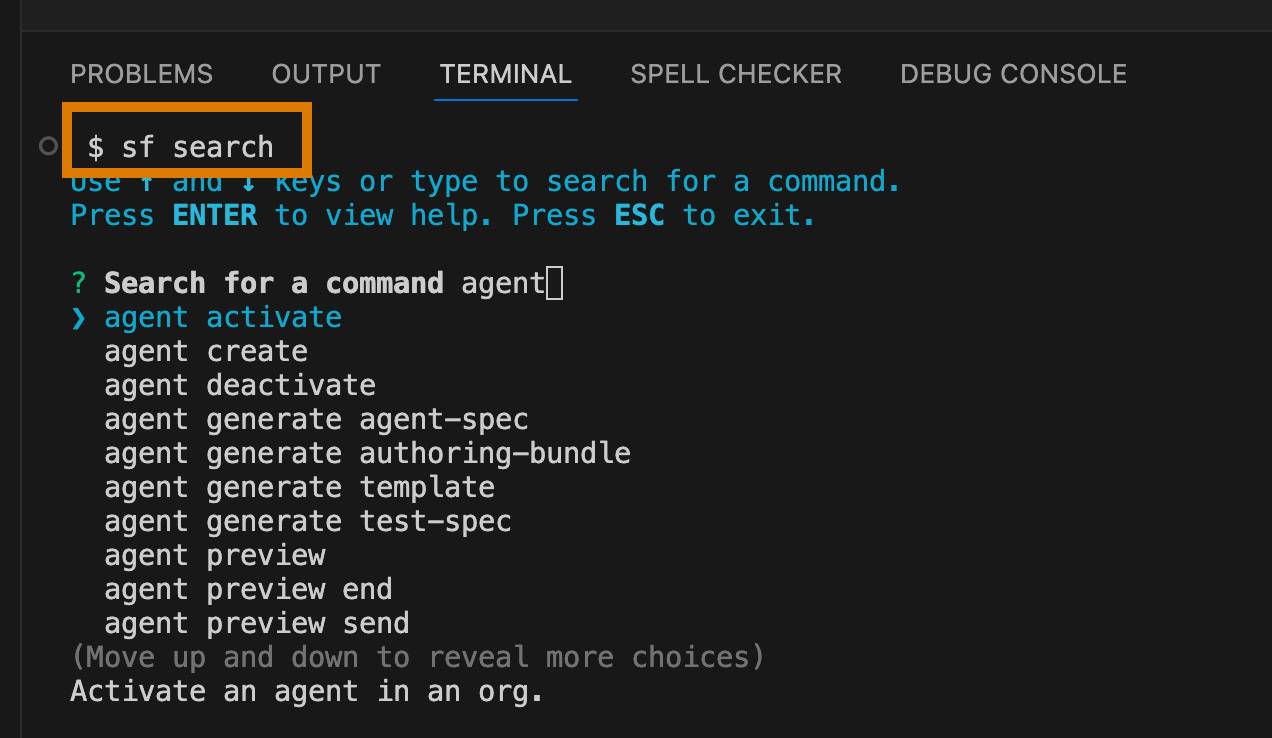The width and height of the screenshot is (1272, 738).
Task: Select the TERMINAL tab
Action: point(505,74)
